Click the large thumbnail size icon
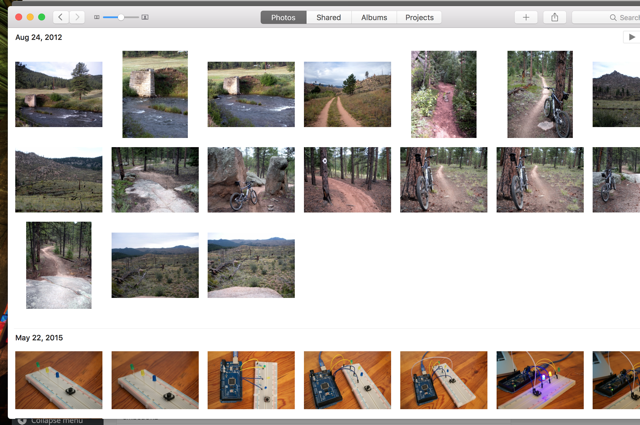The image size is (640, 425). click(x=145, y=17)
